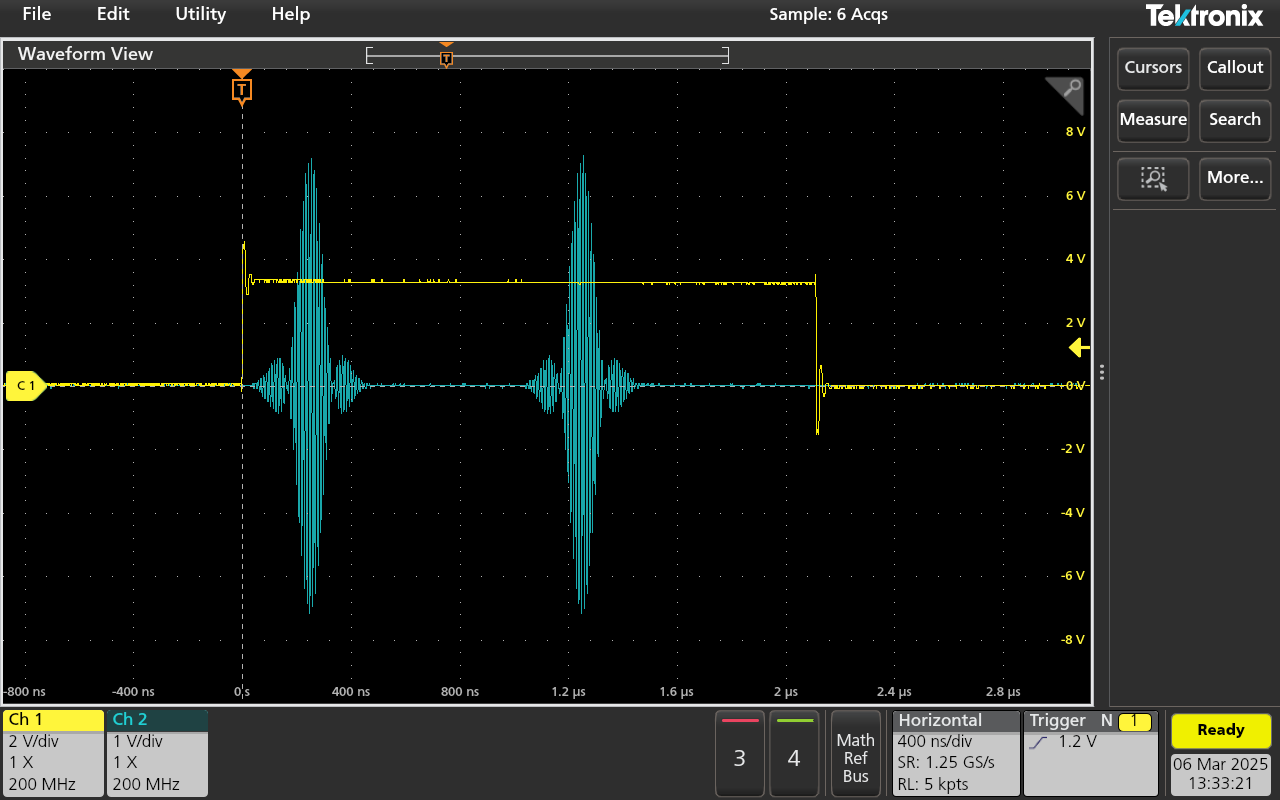Click the -800 ns time axis label

click(x=25, y=691)
